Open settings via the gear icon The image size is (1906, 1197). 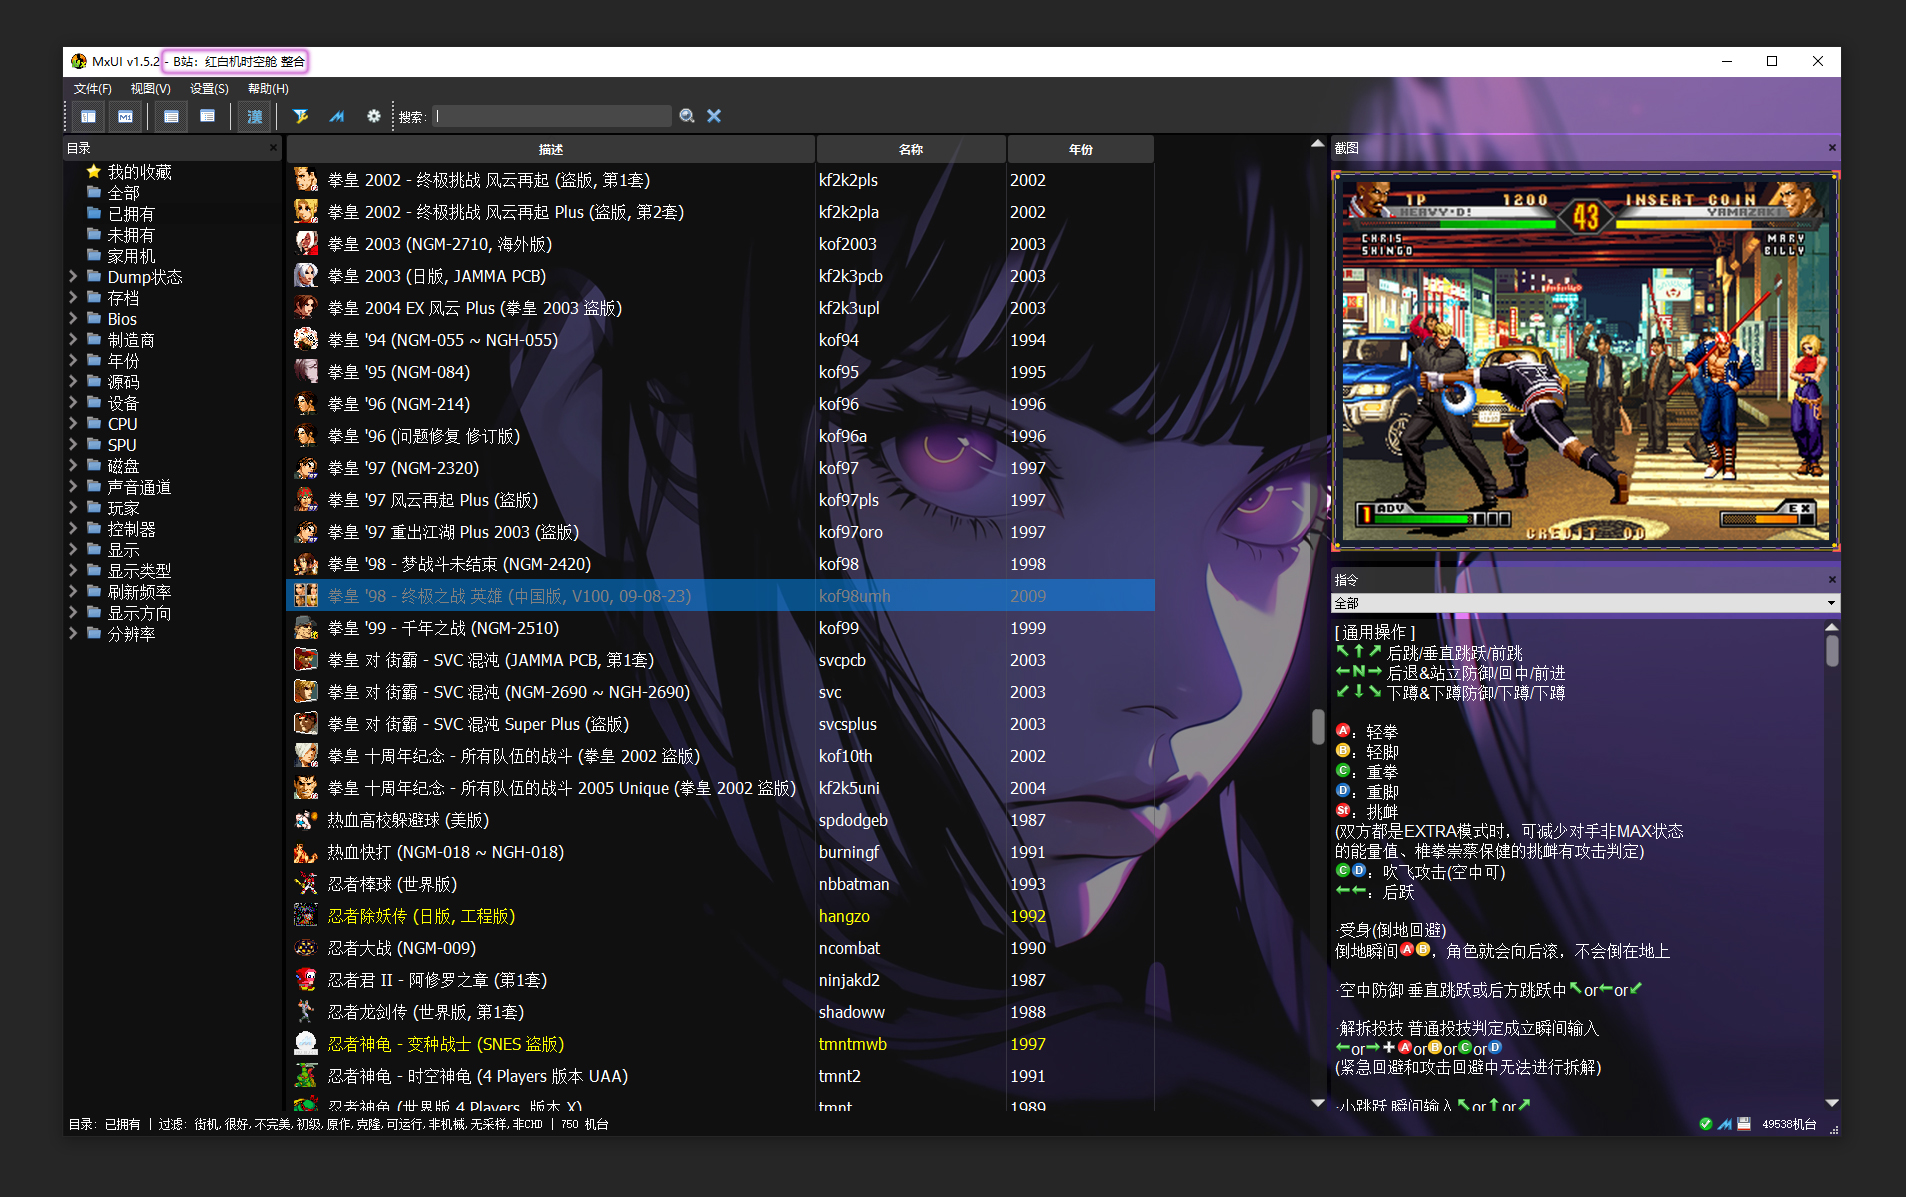[x=373, y=116]
